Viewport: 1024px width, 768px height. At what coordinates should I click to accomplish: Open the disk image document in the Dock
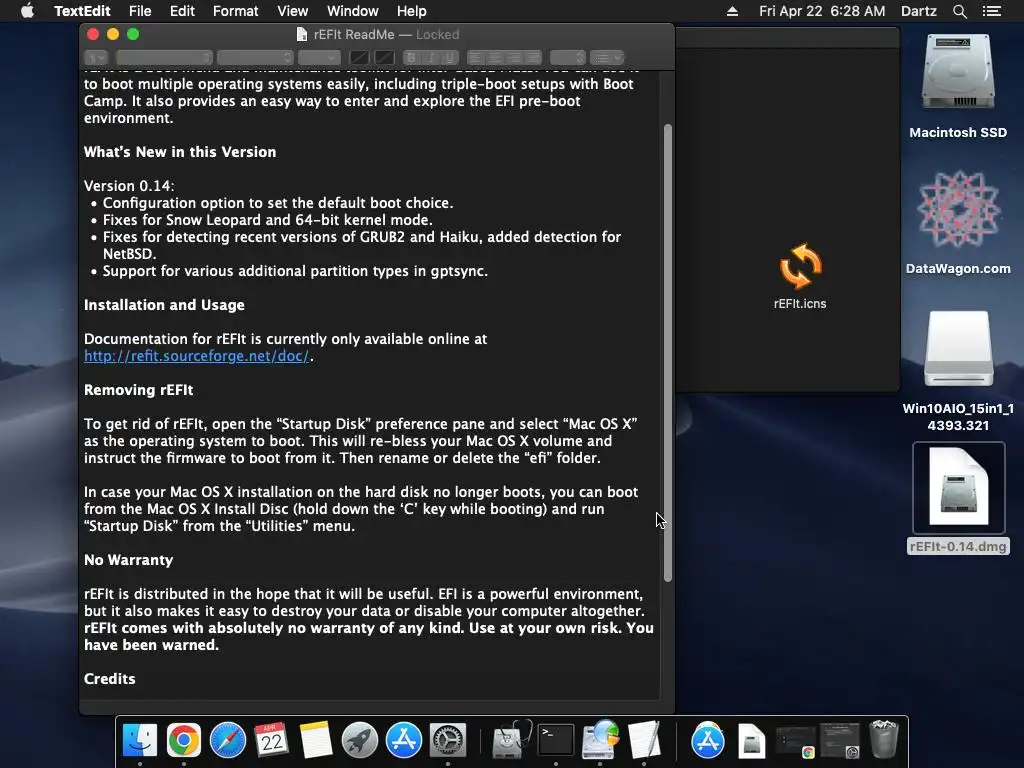coord(752,741)
